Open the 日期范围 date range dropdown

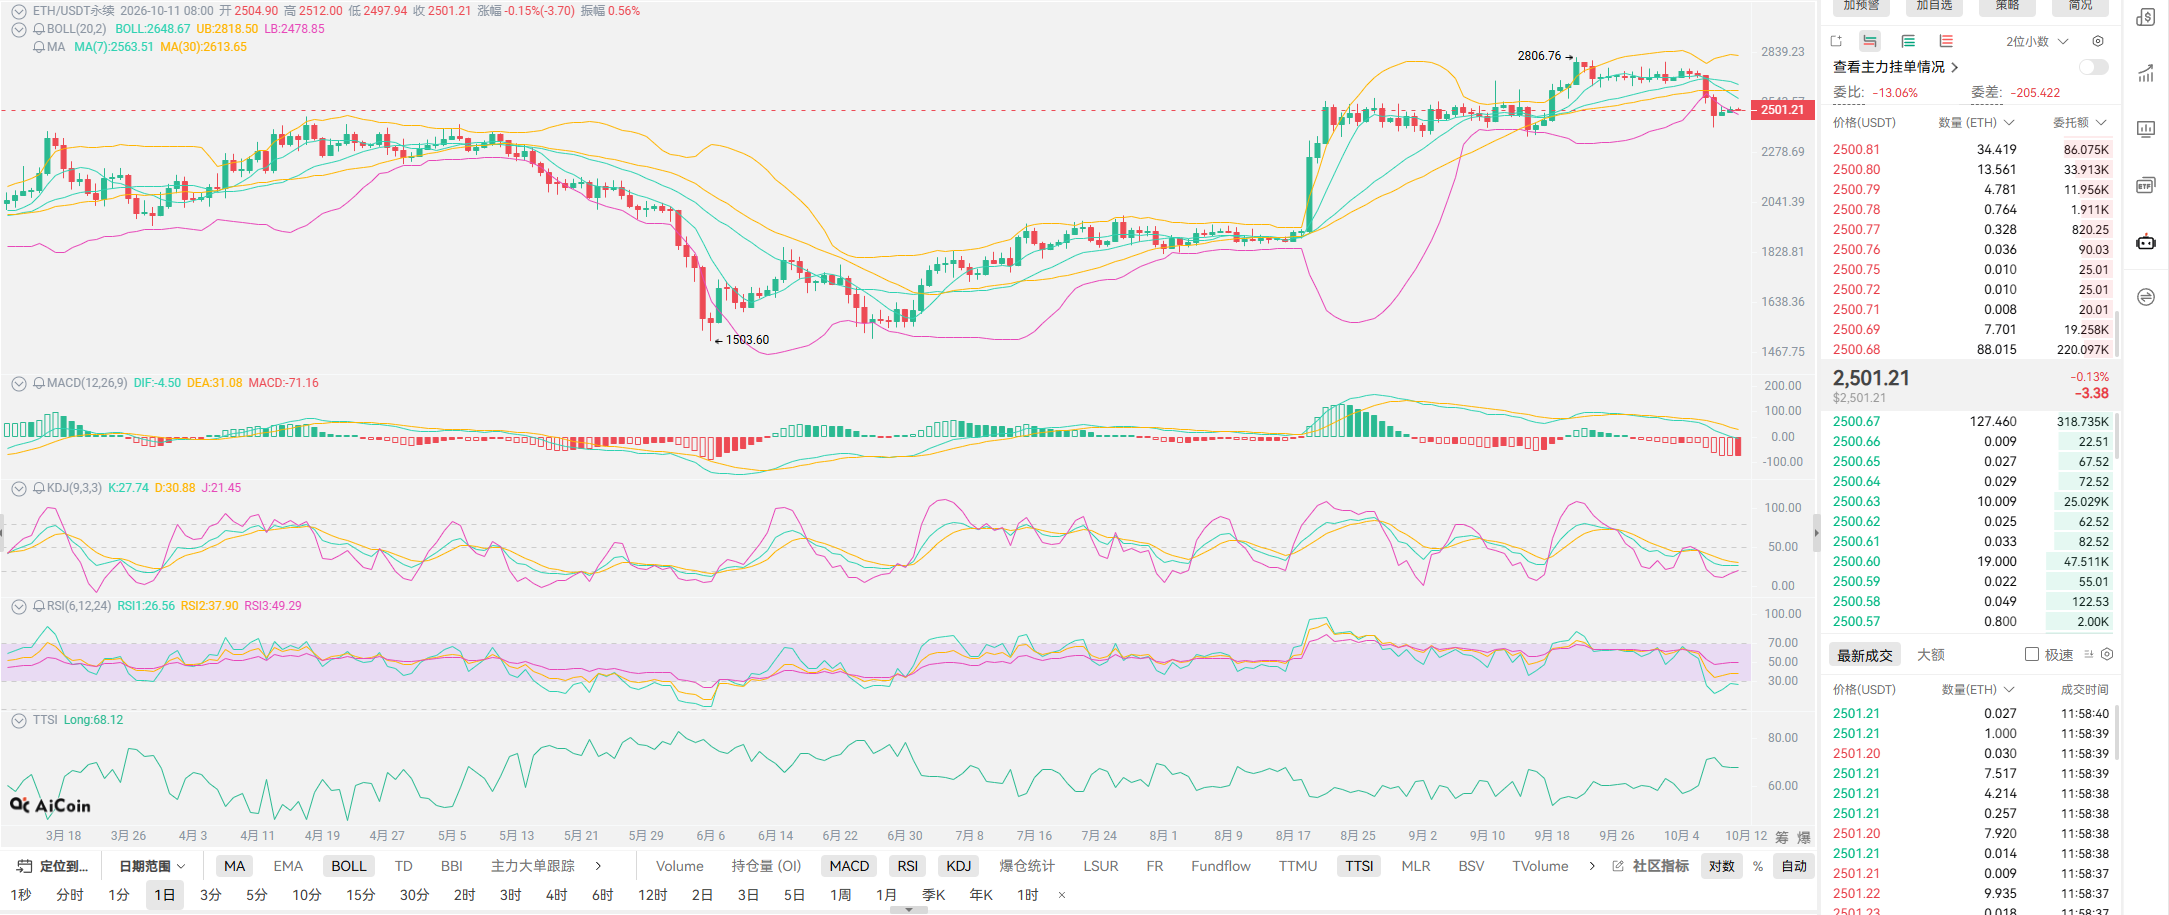[x=153, y=866]
